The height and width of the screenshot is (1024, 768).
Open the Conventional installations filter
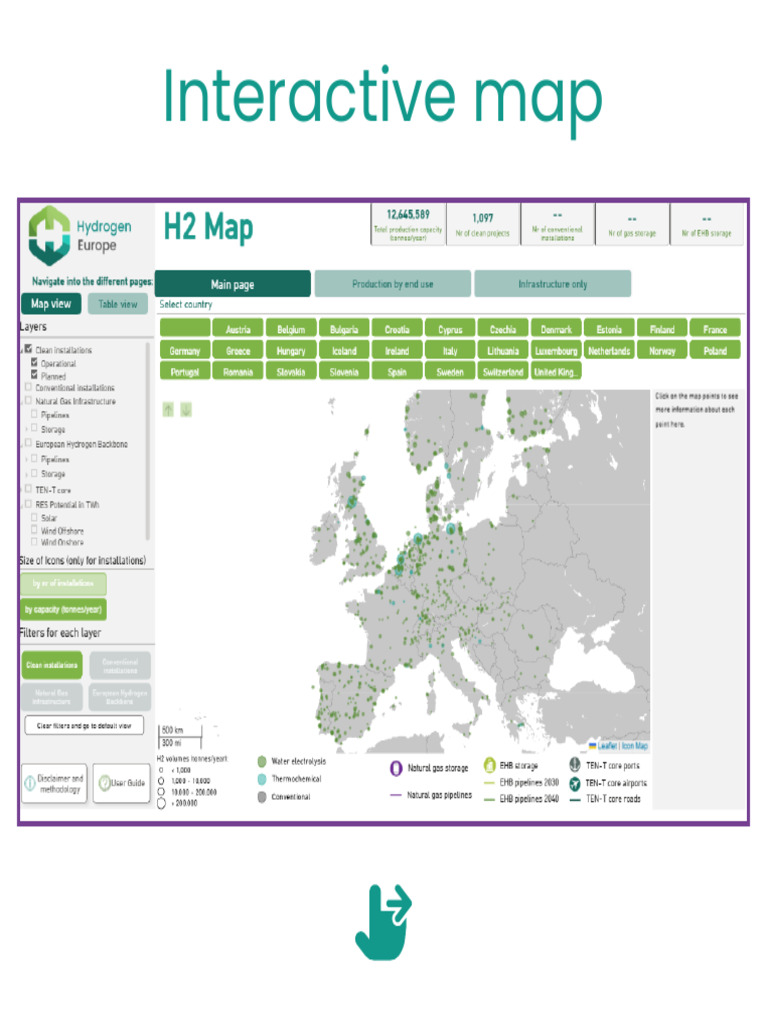coord(120,666)
